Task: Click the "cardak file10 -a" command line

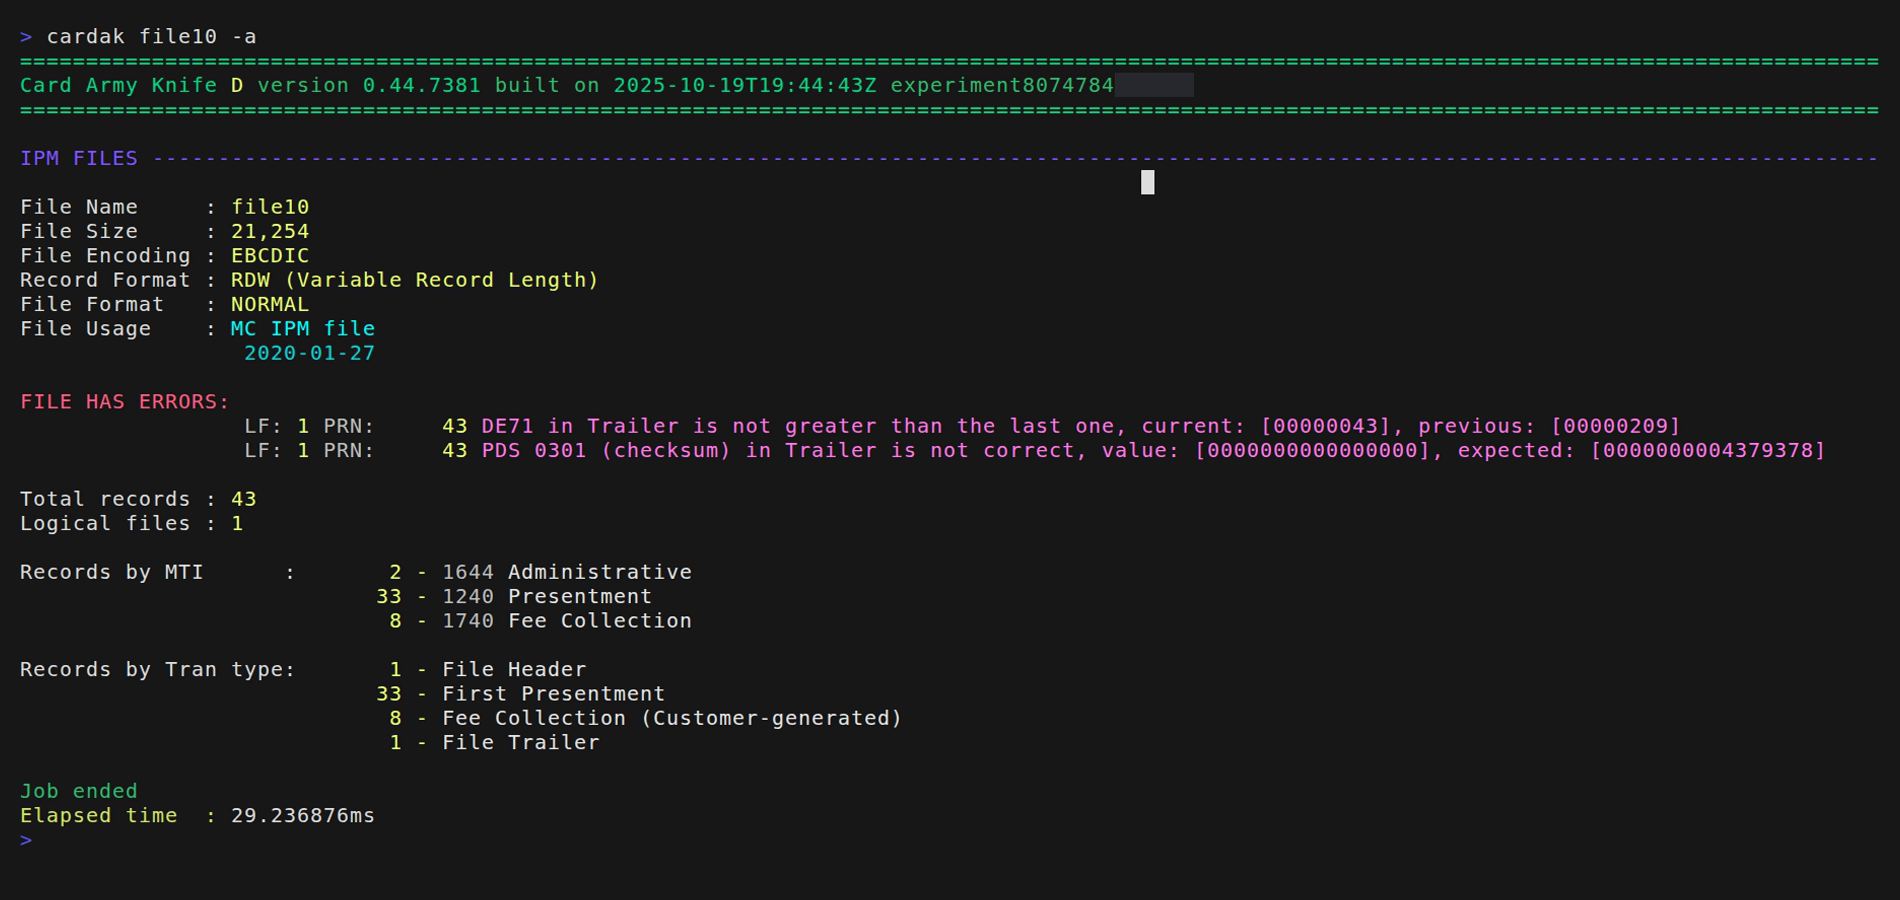Action: (151, 37)
